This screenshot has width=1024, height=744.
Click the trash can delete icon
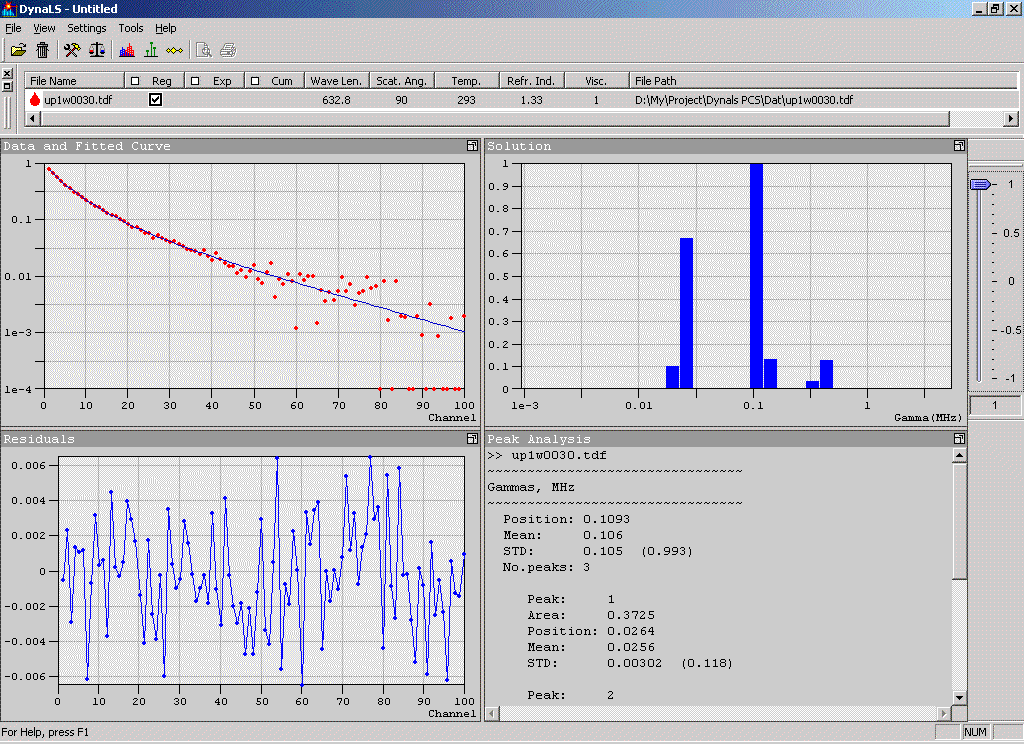(43, 50)
